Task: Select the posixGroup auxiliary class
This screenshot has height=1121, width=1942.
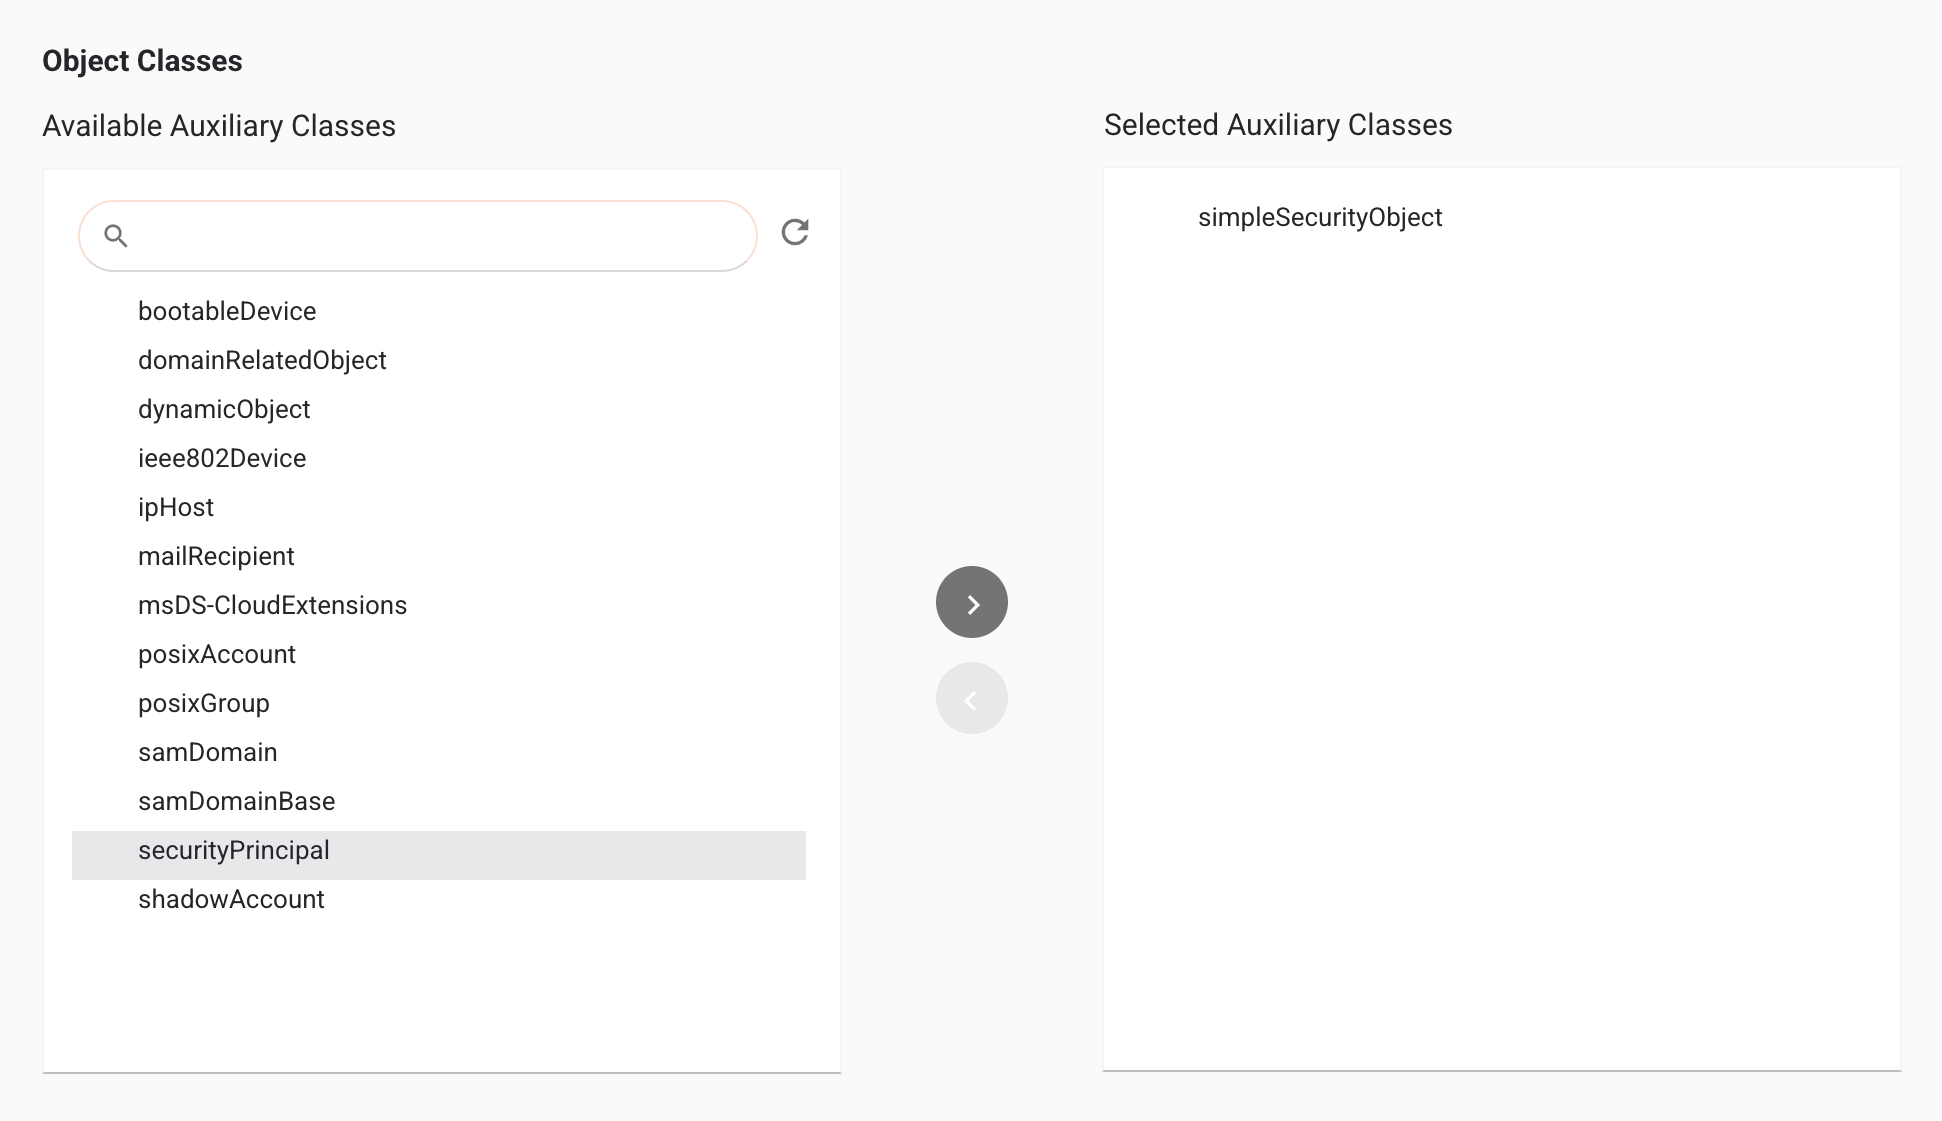Action: click(x=204, y=703)
